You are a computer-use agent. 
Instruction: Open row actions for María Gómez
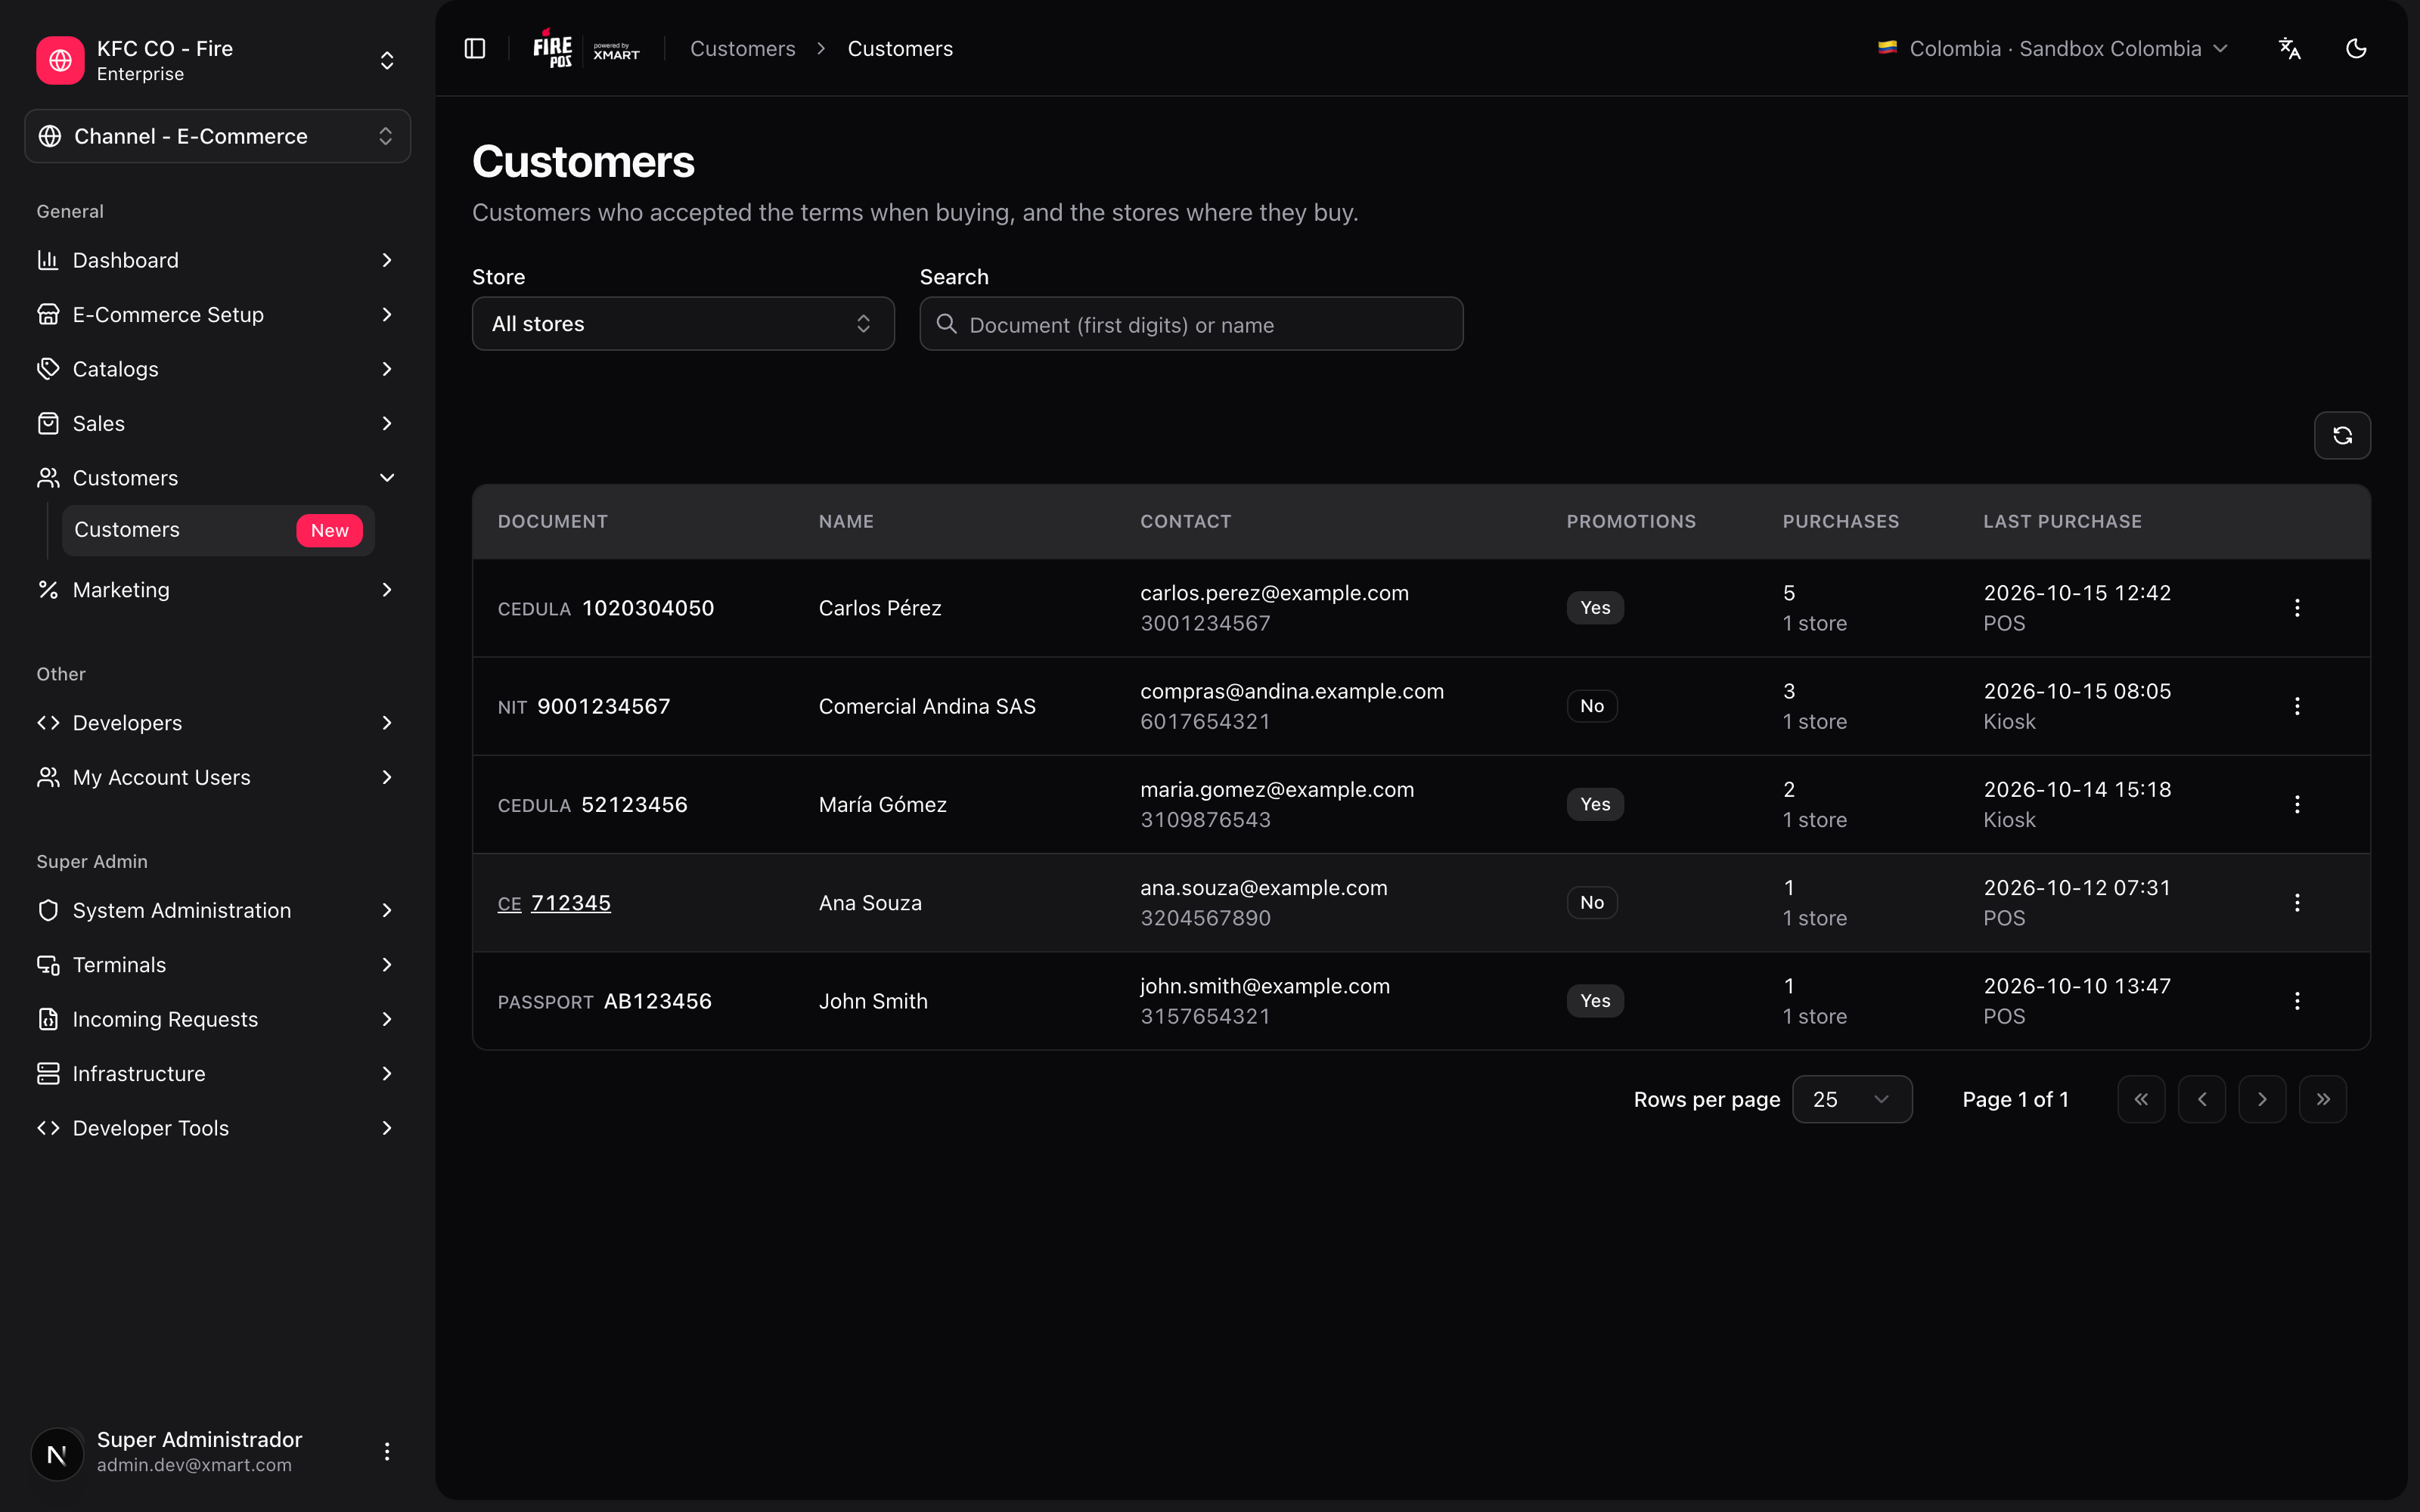2297,804
